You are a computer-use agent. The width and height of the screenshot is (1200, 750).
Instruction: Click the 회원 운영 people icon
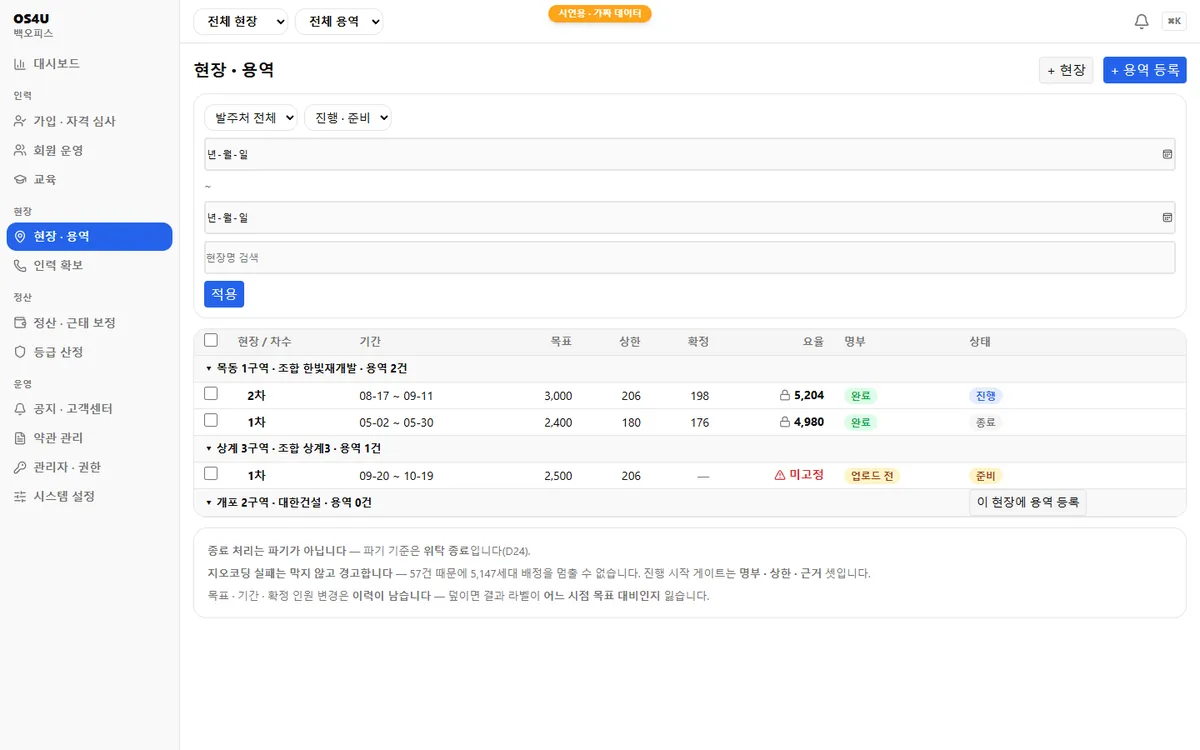tap(20, 150)
